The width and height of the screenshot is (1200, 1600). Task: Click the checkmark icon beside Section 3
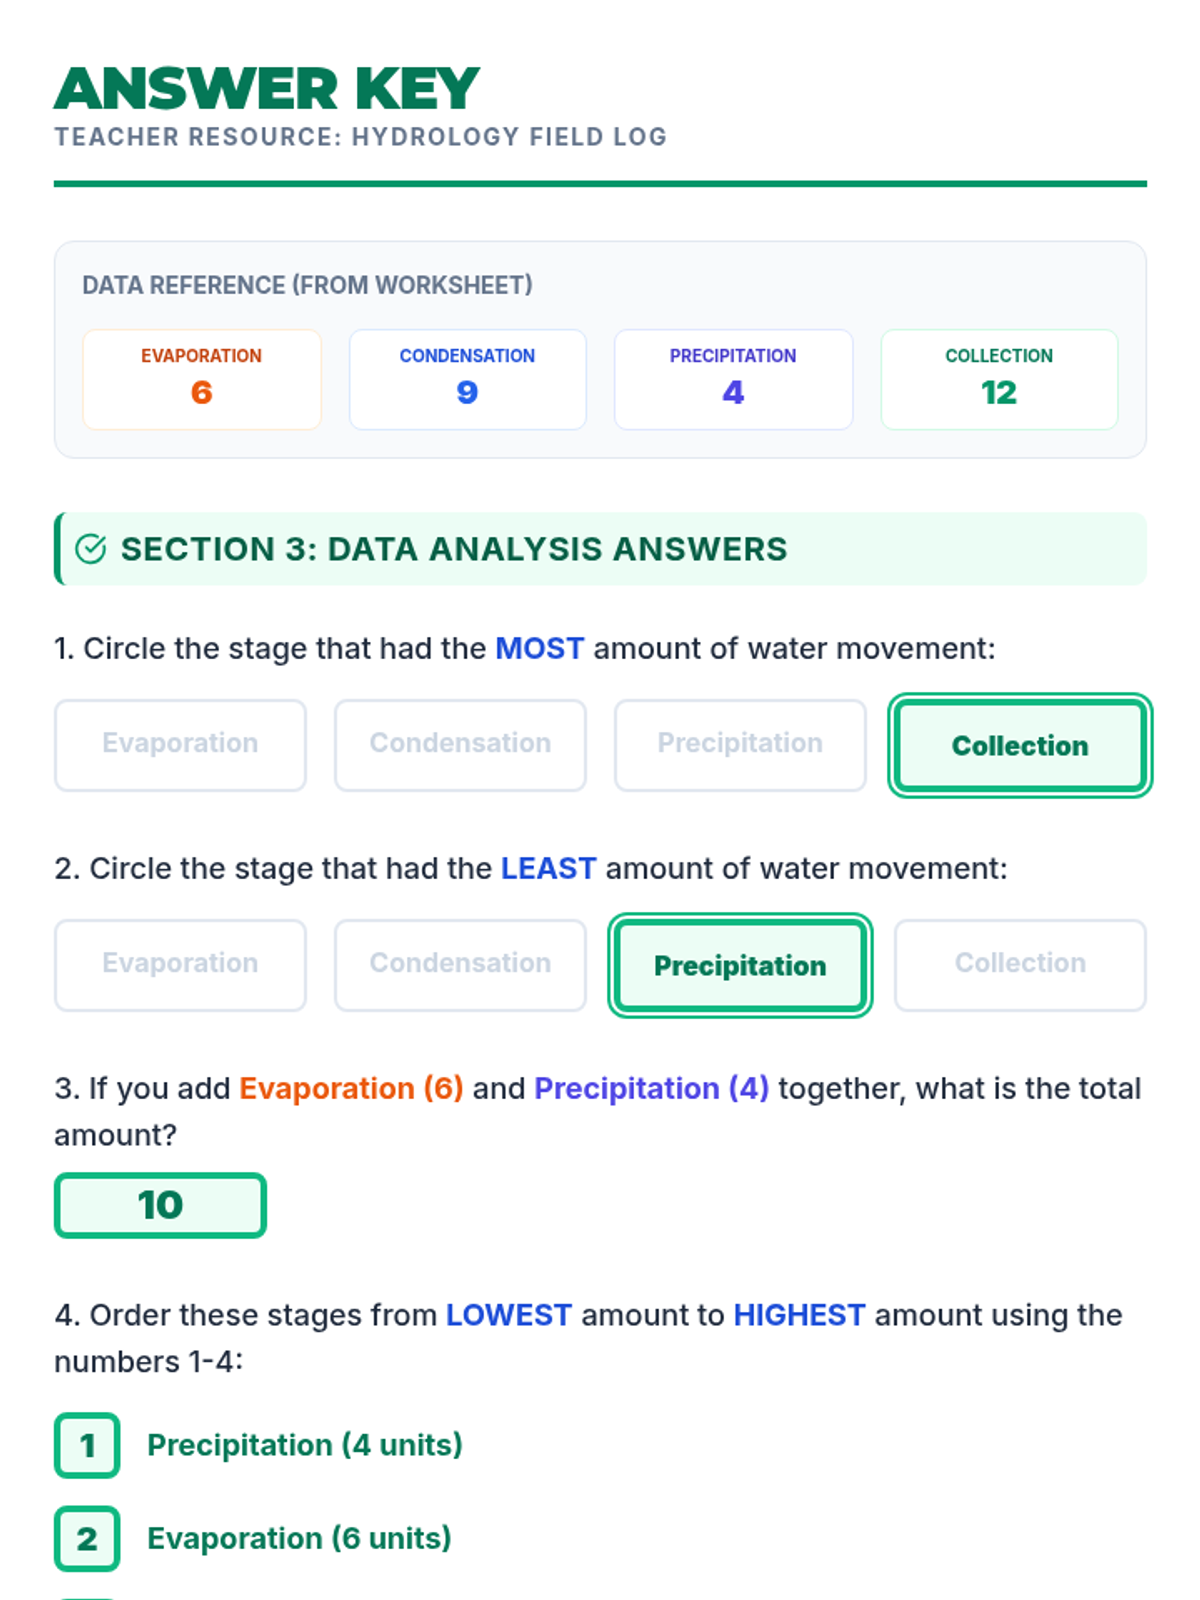(x=90, y=549)
